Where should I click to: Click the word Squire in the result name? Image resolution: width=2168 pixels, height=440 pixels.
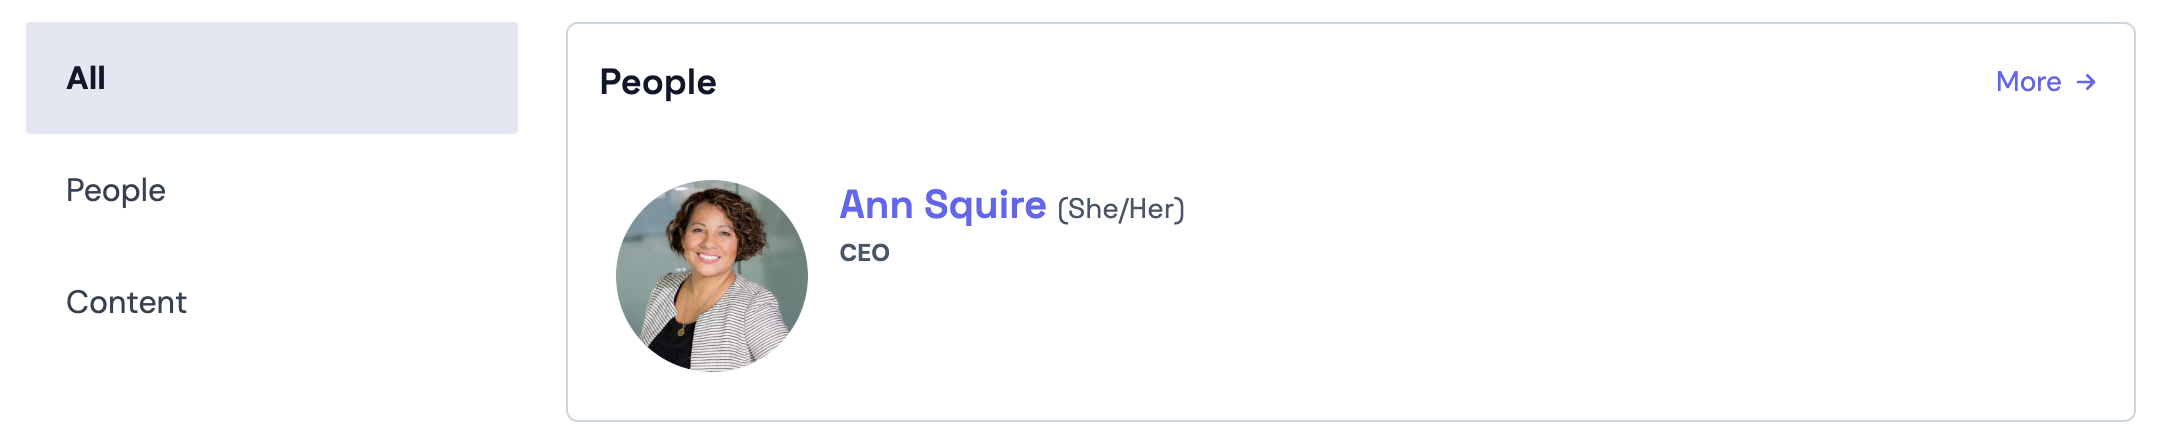[x=985, y=205]
